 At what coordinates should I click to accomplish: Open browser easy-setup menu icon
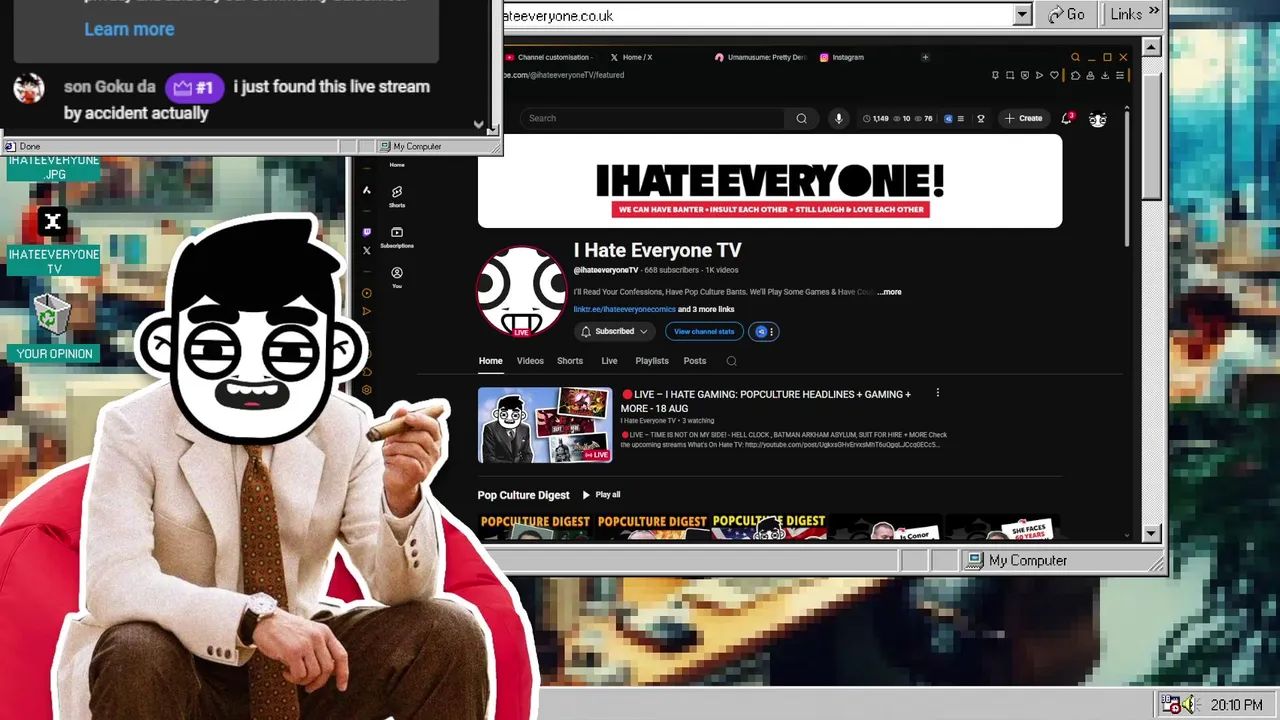click(1120, 75)
